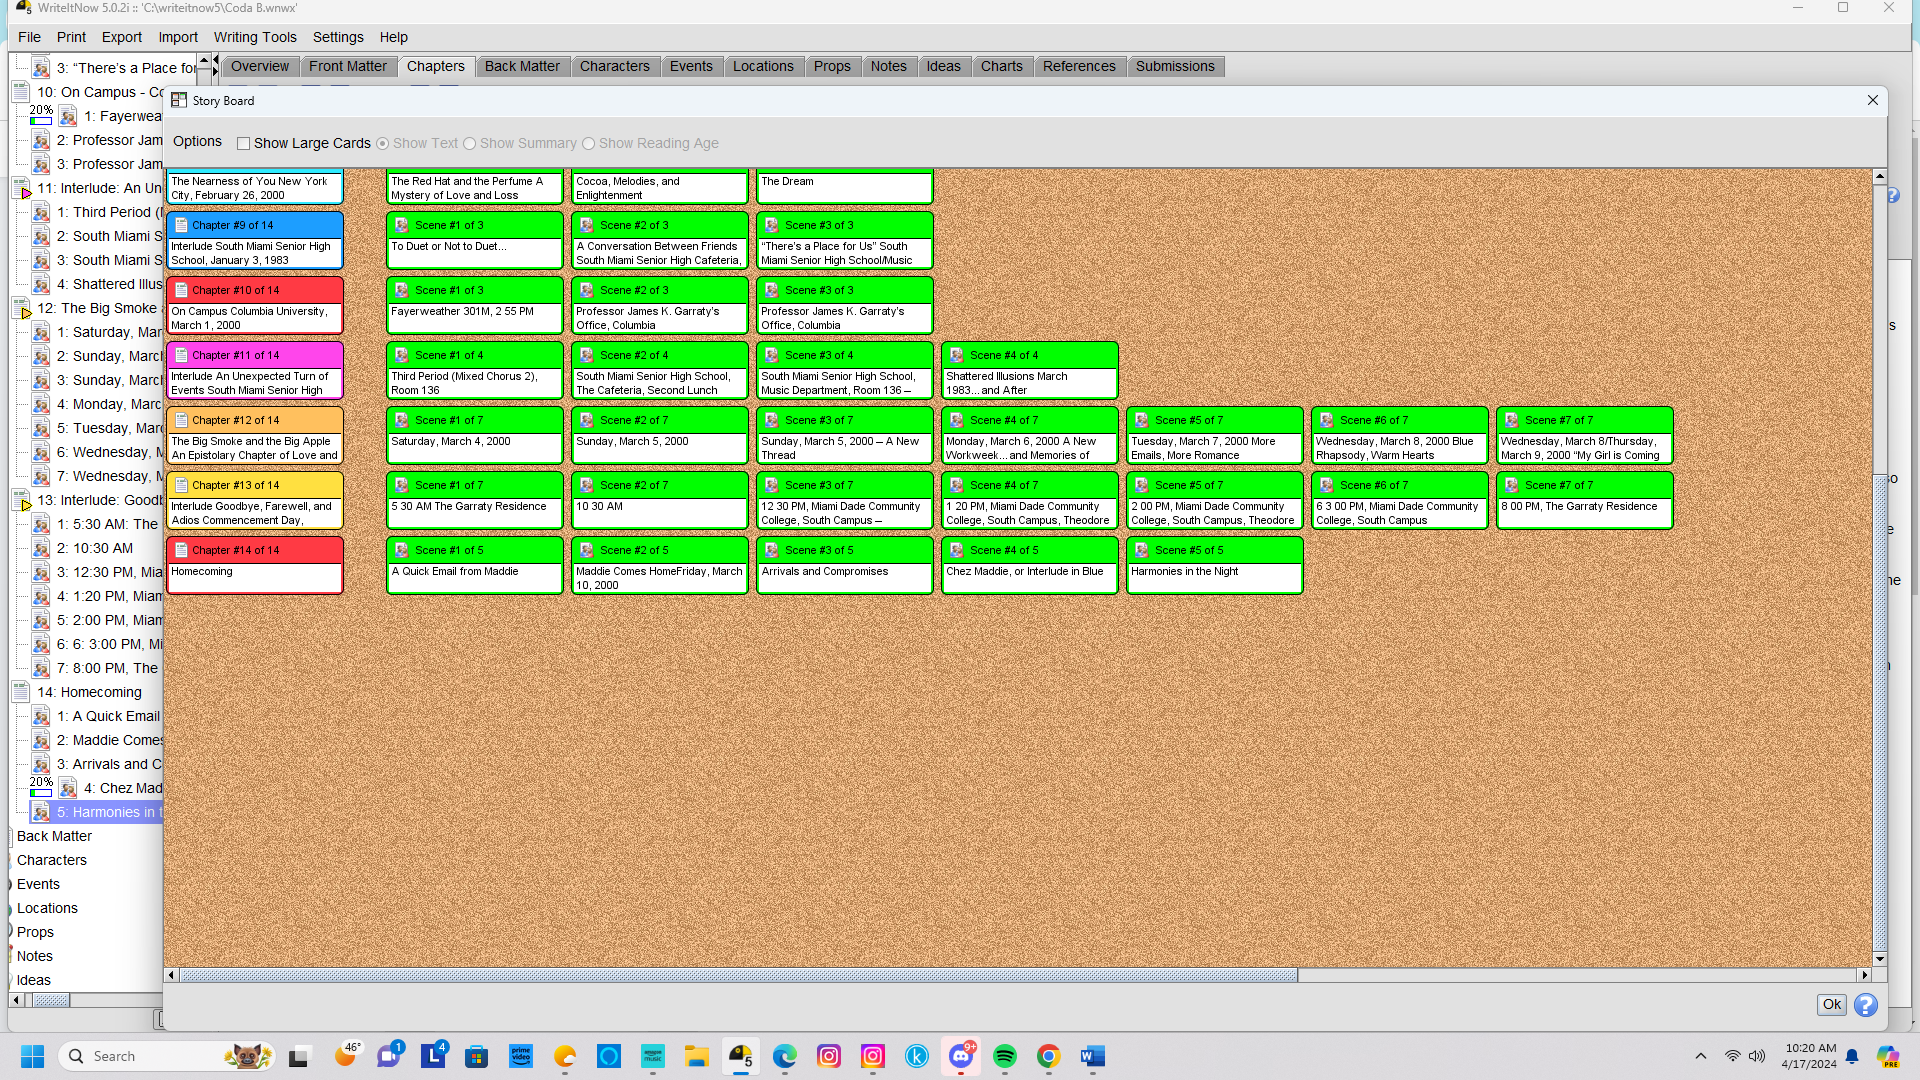Open the Writing Tools menu
This screenshot has width=1920, height=1080.
tap(254, 37)
